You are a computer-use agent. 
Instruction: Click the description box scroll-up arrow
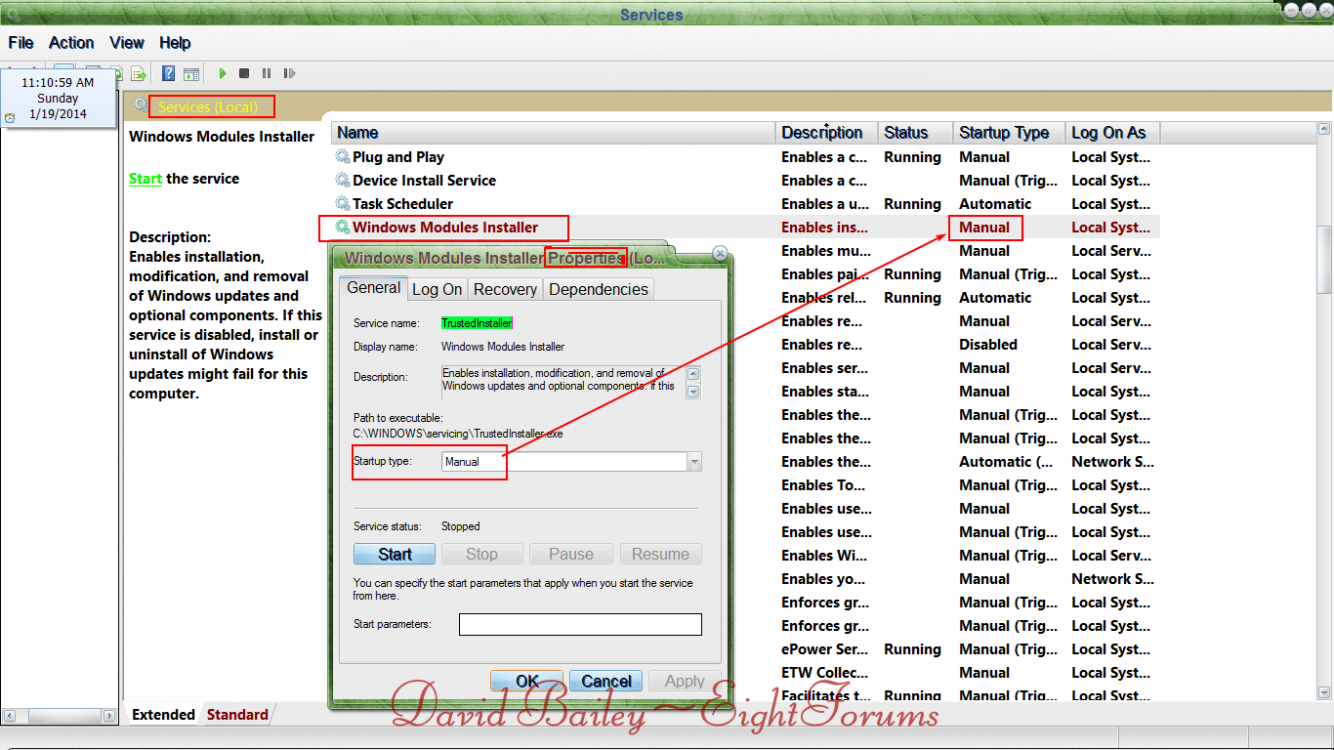693,374
